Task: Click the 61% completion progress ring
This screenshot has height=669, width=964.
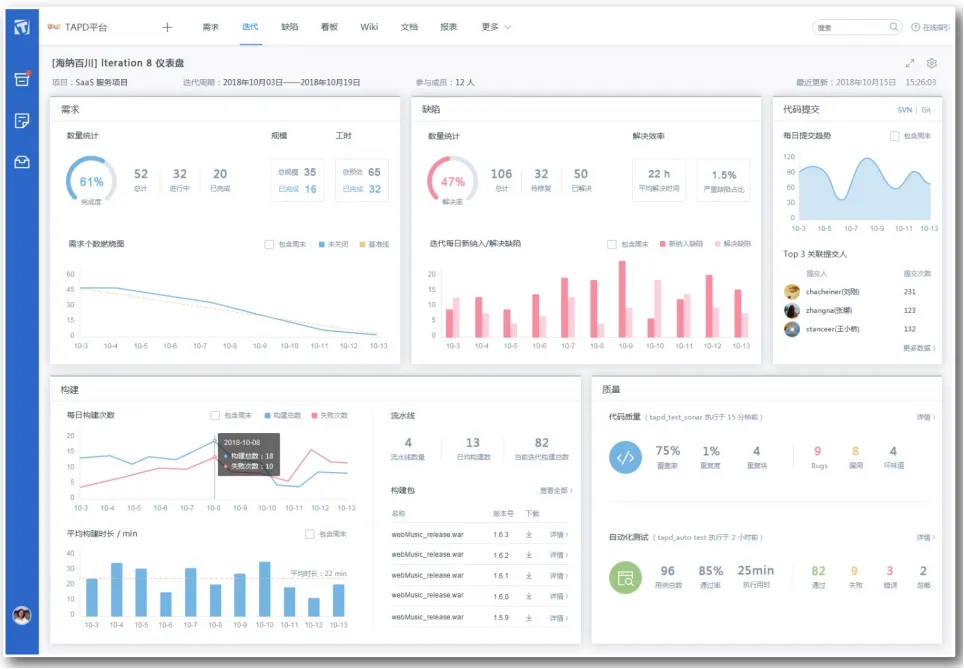Action: coord(91,181)
